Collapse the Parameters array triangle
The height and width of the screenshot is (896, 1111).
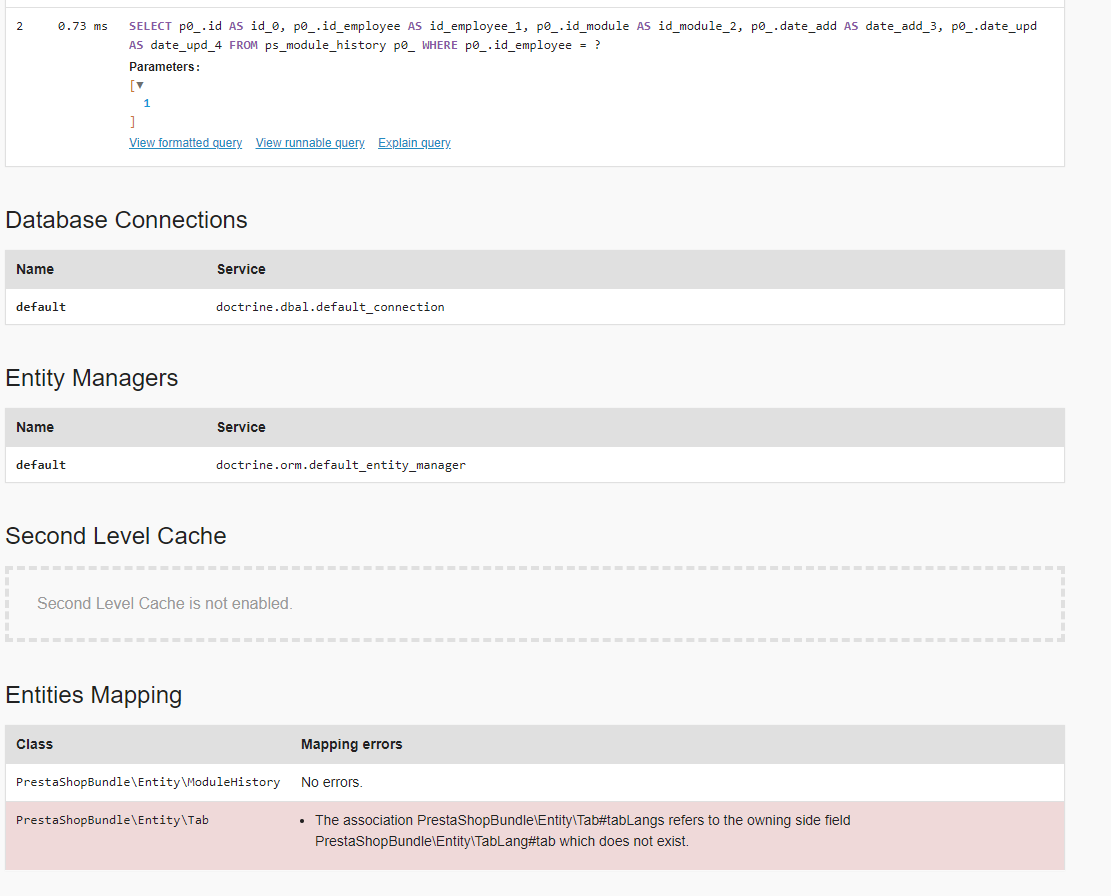pos(140,85)
